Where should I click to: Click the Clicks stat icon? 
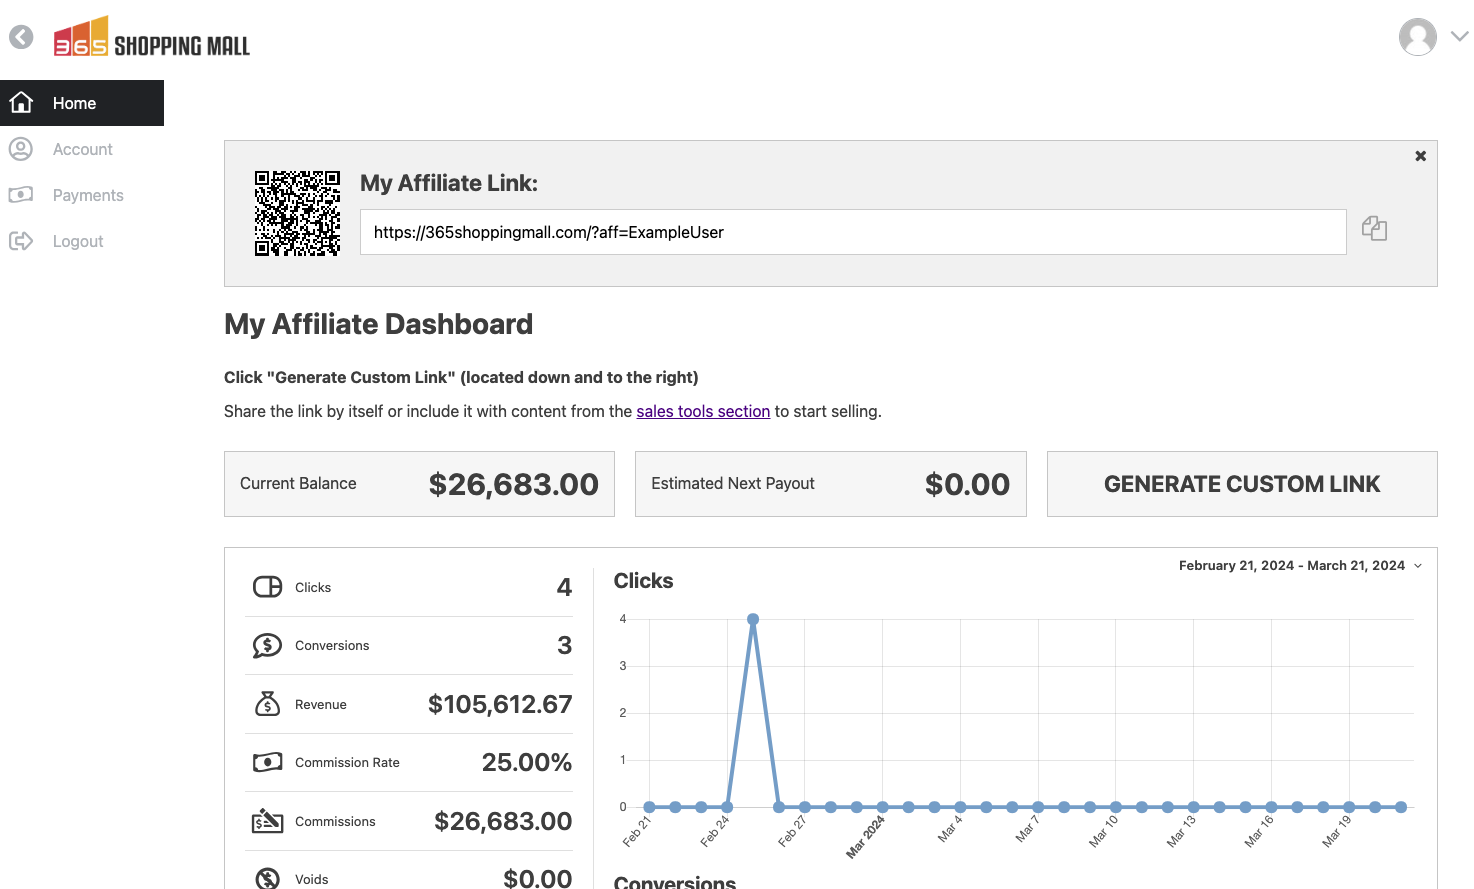point(267,587)
